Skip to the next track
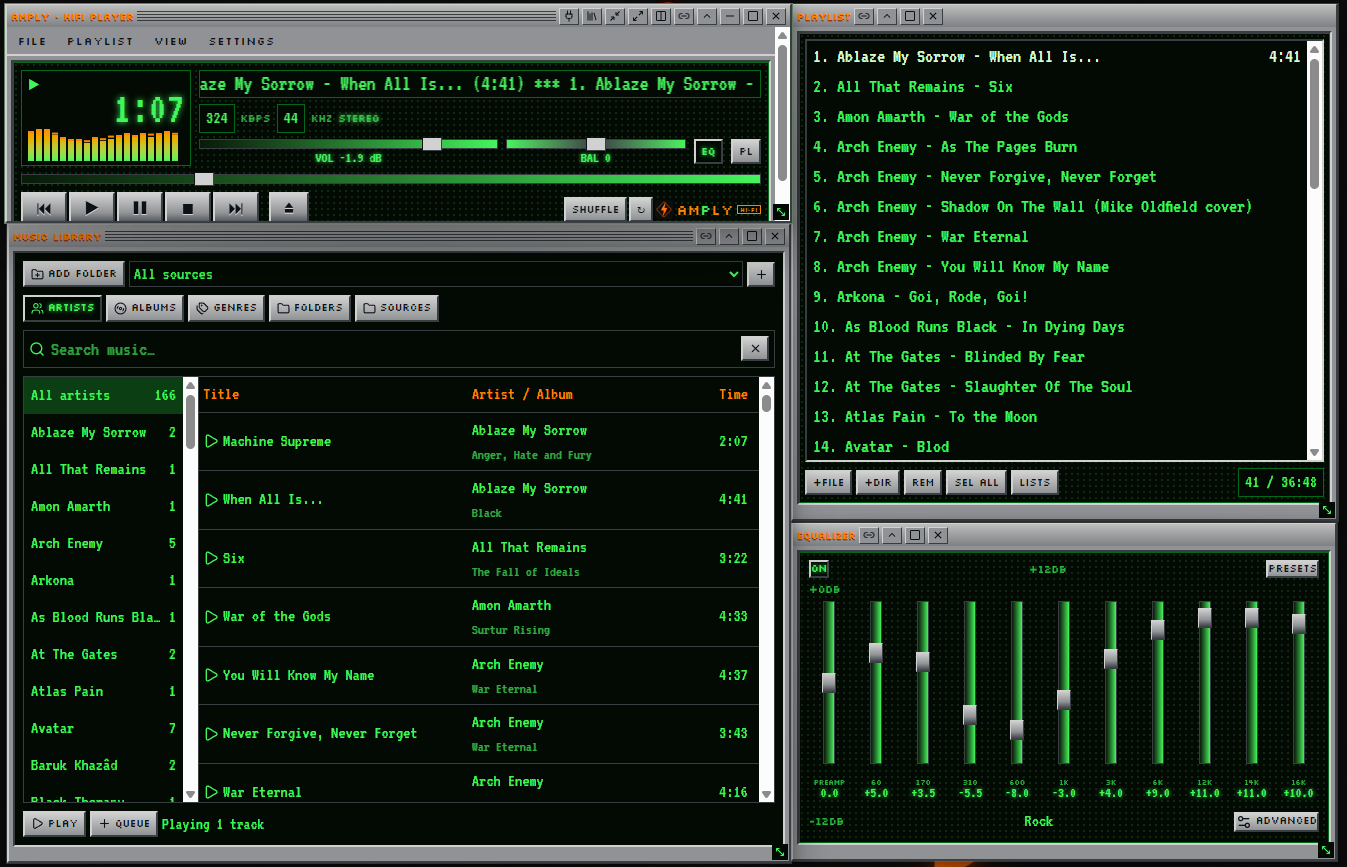 pos(236,208)
